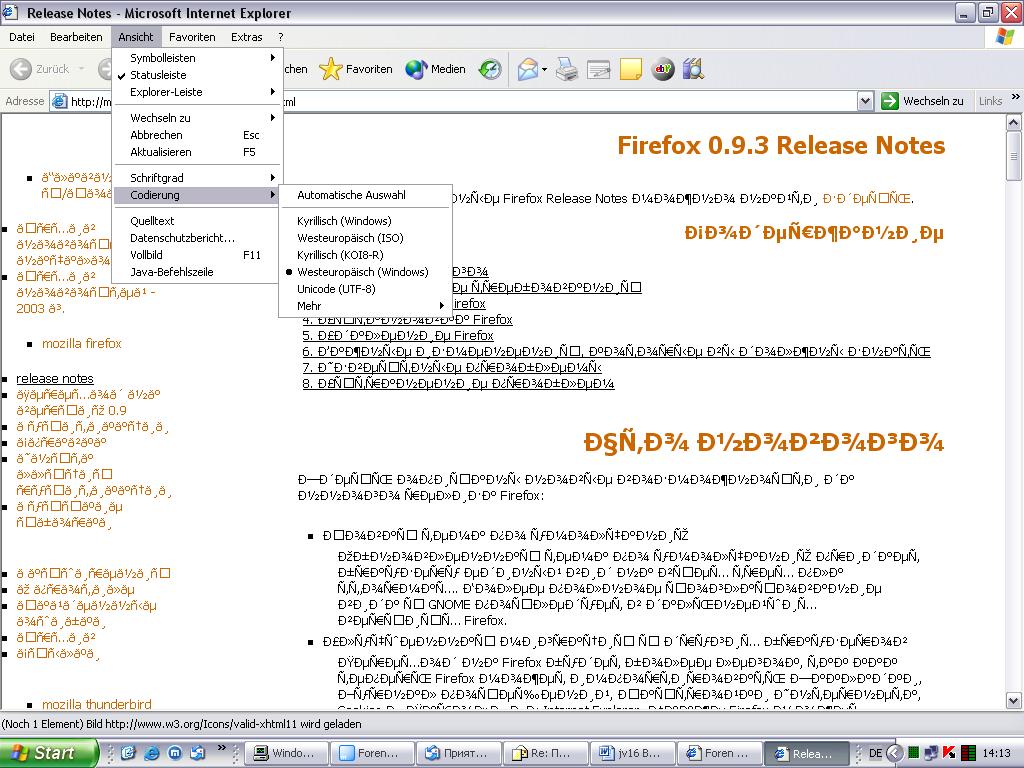
Task: Click the page scrollbar down arrow
Action: 1014,701
